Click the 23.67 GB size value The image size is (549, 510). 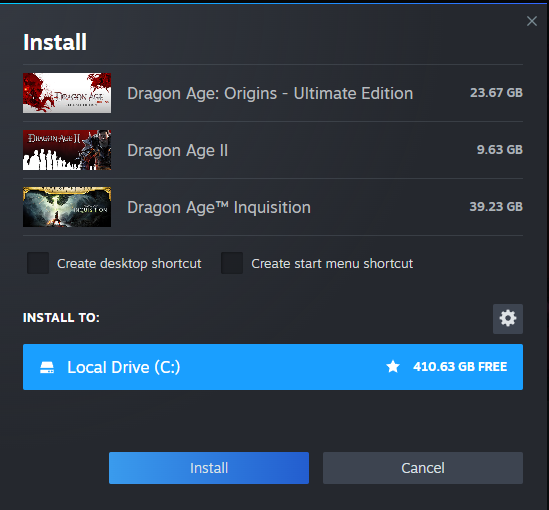pyautogui.click(x=496, y=93)
